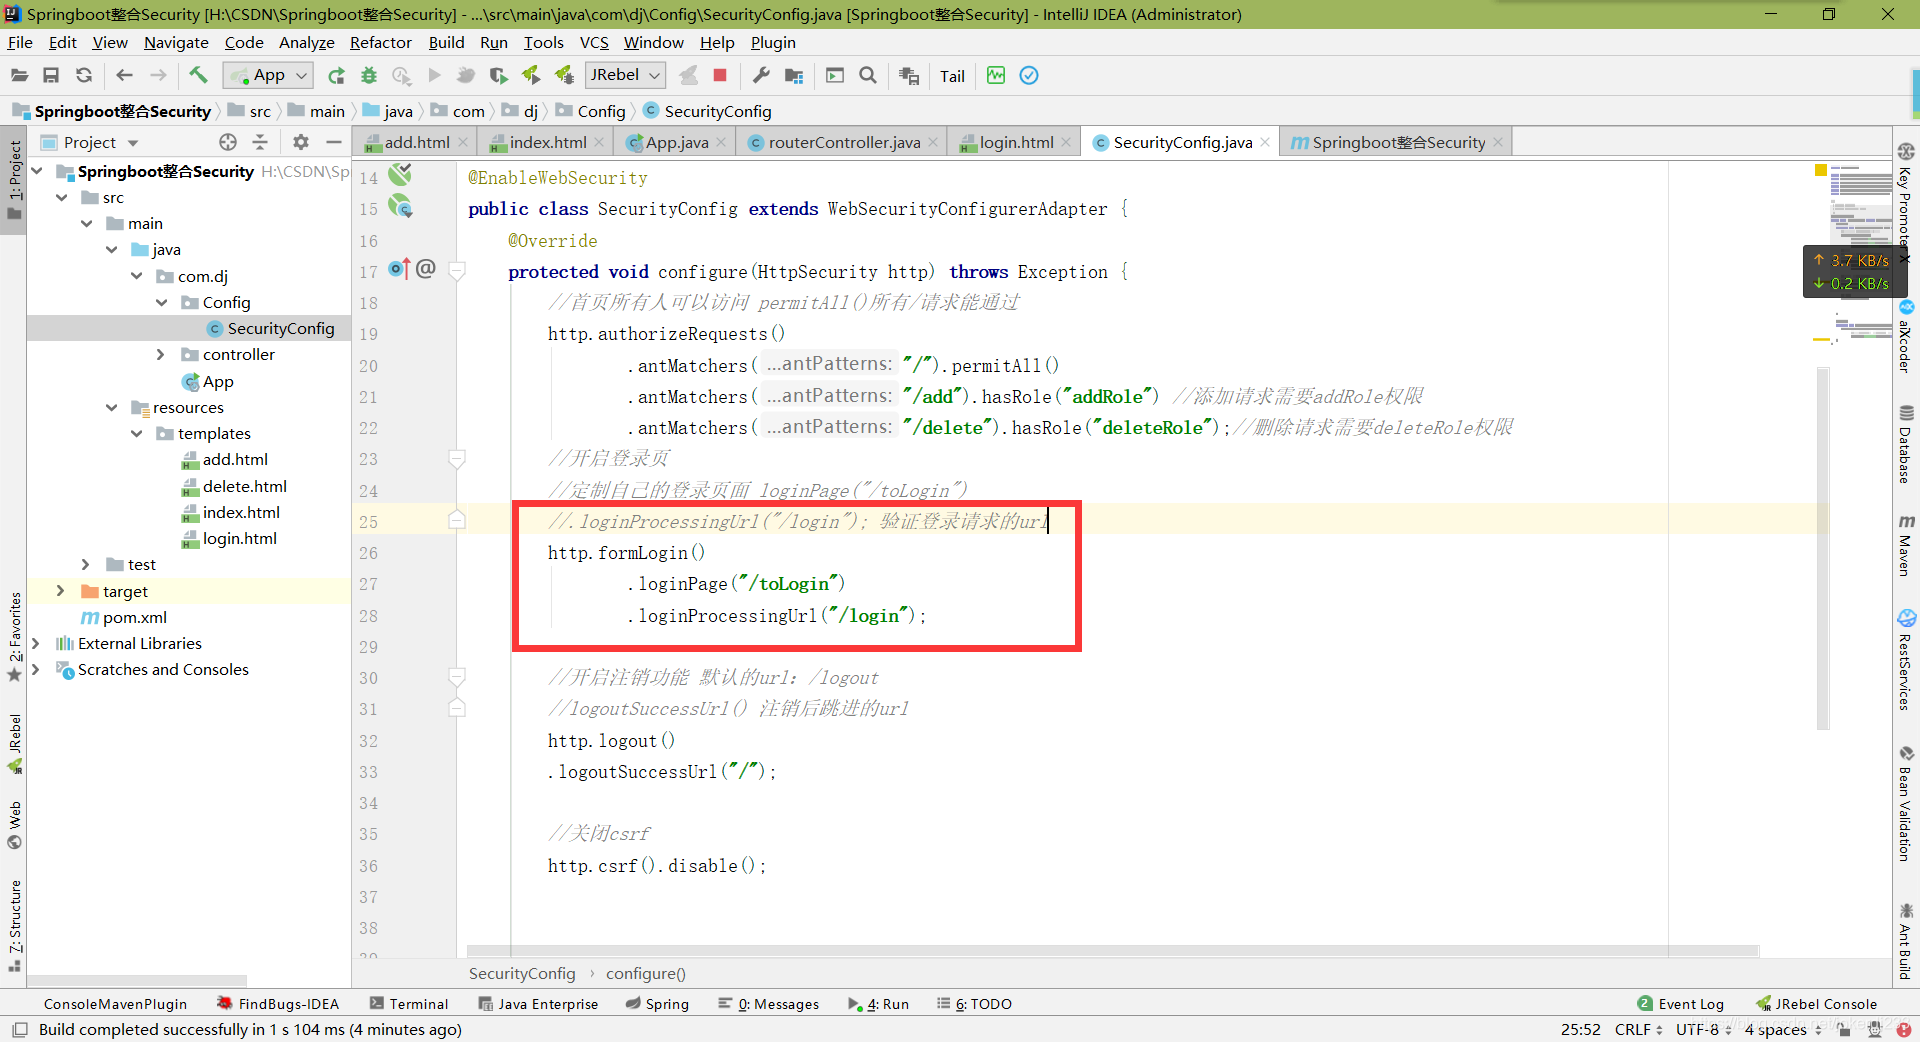The image size is (1920, 1042).
Task: Toggle the 7: Structure side panel
Action: click(x=14, y=926)
